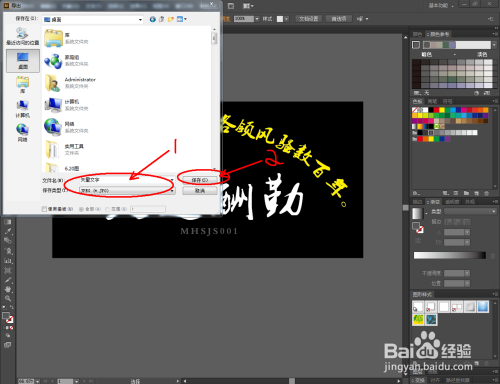Go up one folder level icon

click(162, 19)
